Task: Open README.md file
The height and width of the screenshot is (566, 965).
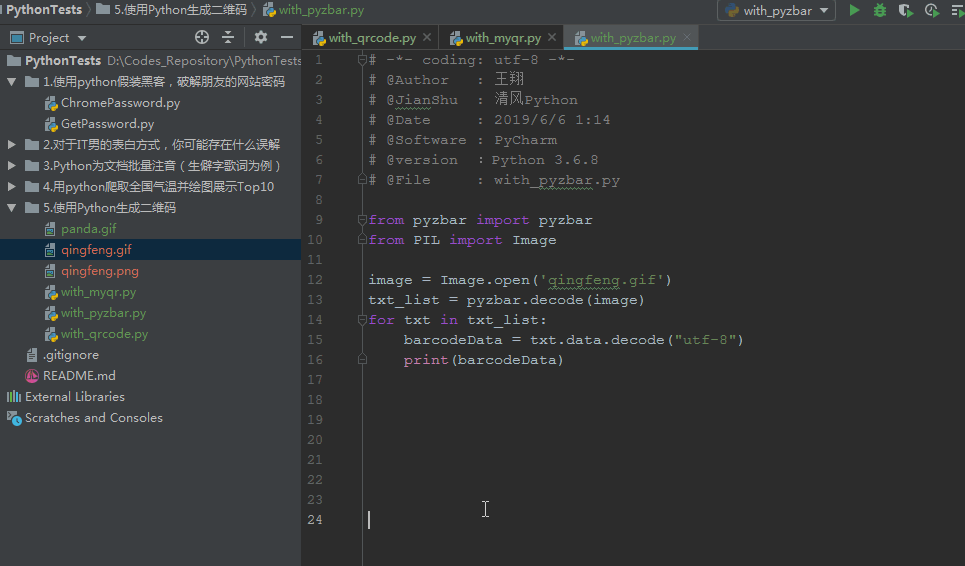Action: (79, 375)
